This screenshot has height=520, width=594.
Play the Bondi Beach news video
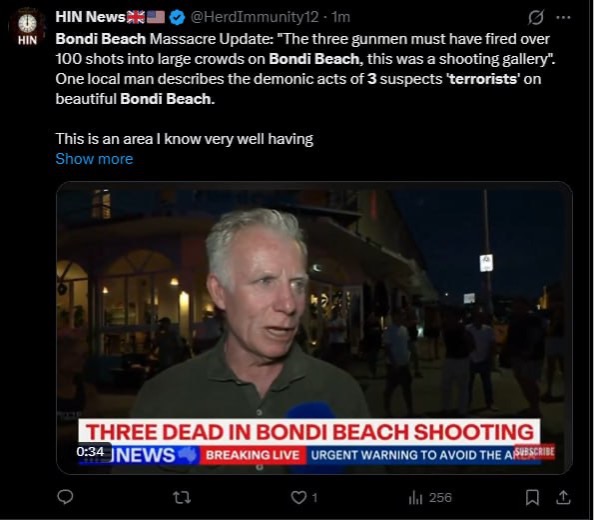314,328
